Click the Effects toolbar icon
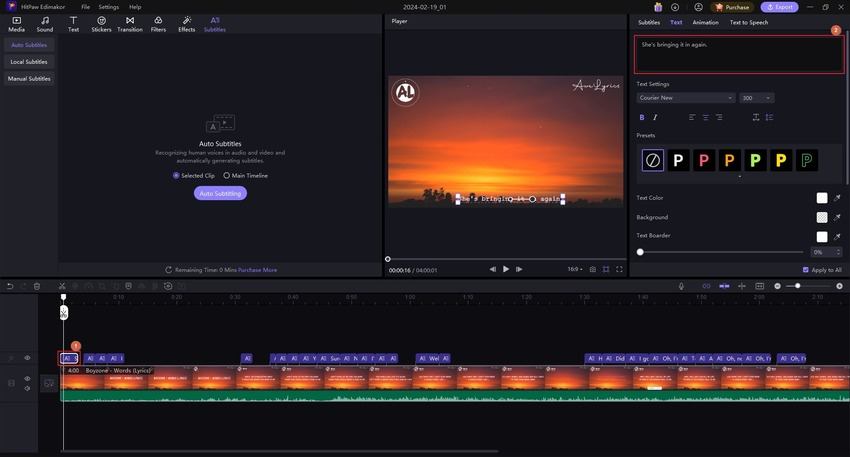 (x=186, y=24)
